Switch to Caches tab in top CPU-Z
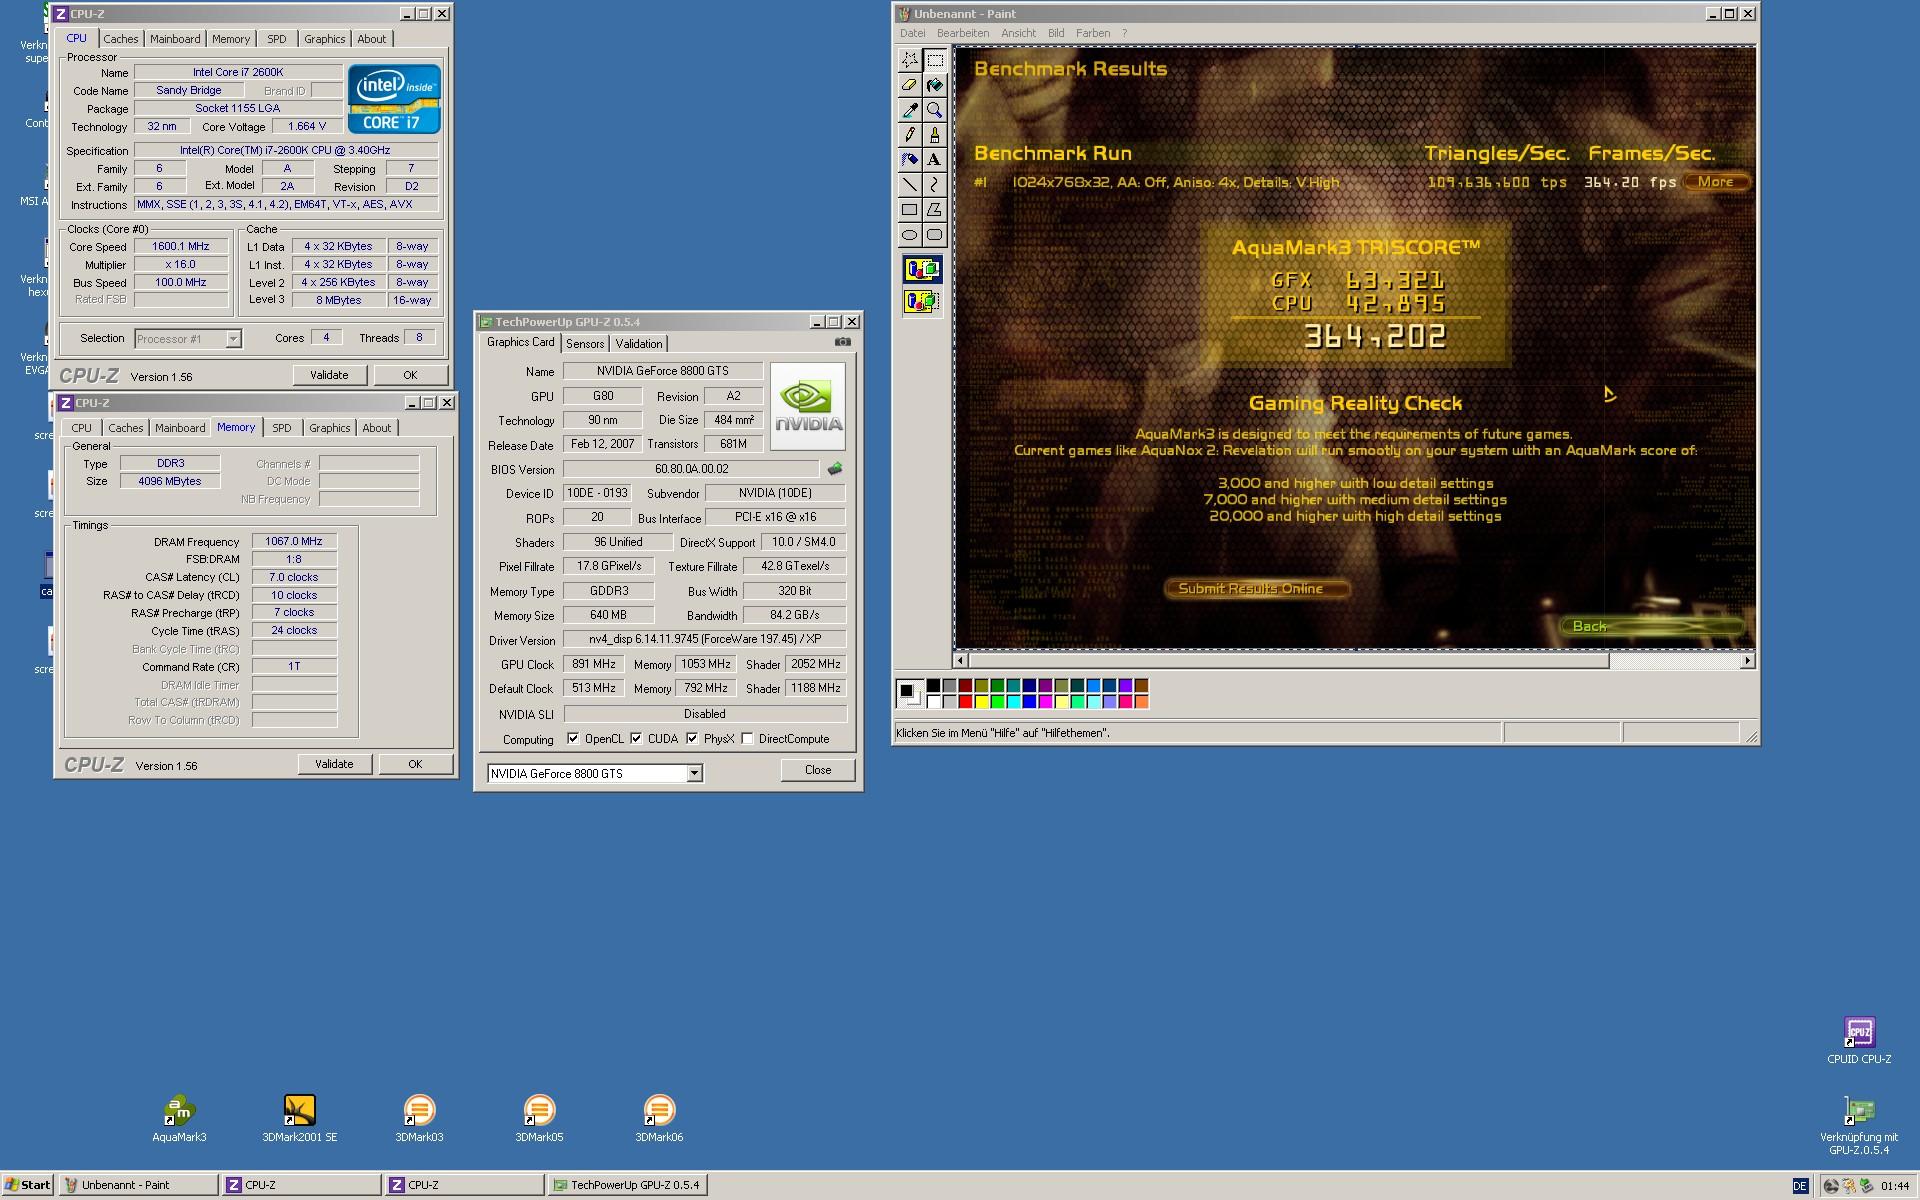The image size is (1920, 1200). click(121, 39)
